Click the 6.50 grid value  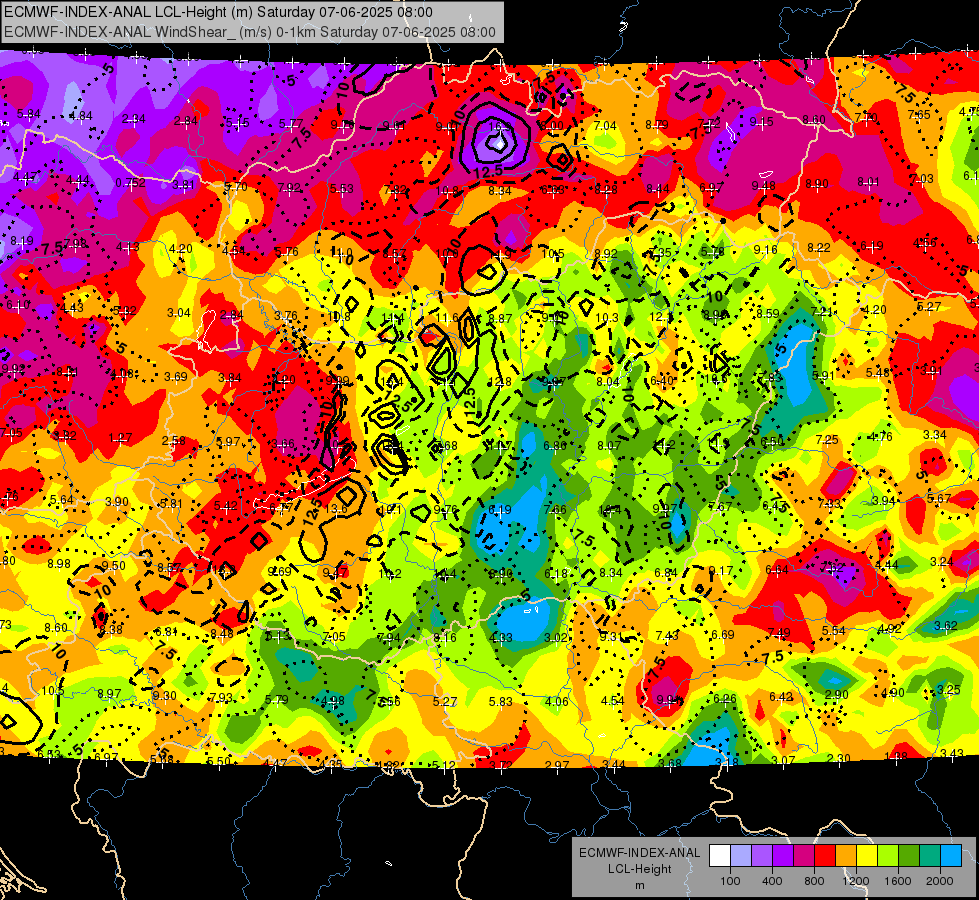coord(772,441)
